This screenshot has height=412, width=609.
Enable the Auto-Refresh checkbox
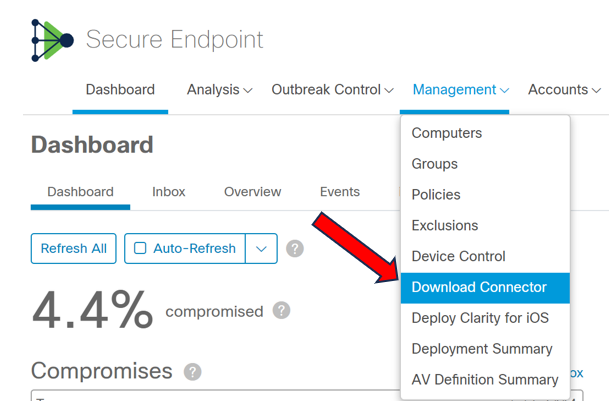pyautogui.click(x=141, y=248)
